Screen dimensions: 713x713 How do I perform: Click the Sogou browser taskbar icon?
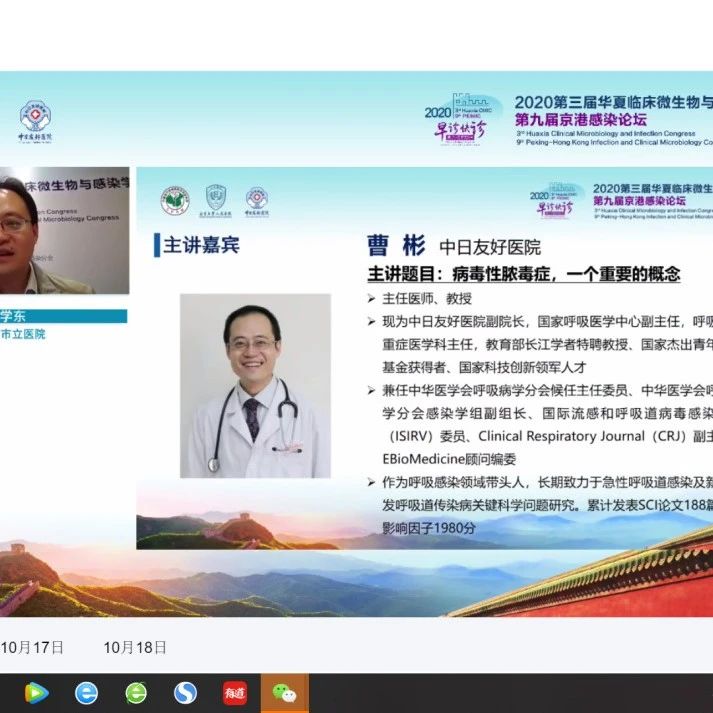click(185, 692)
